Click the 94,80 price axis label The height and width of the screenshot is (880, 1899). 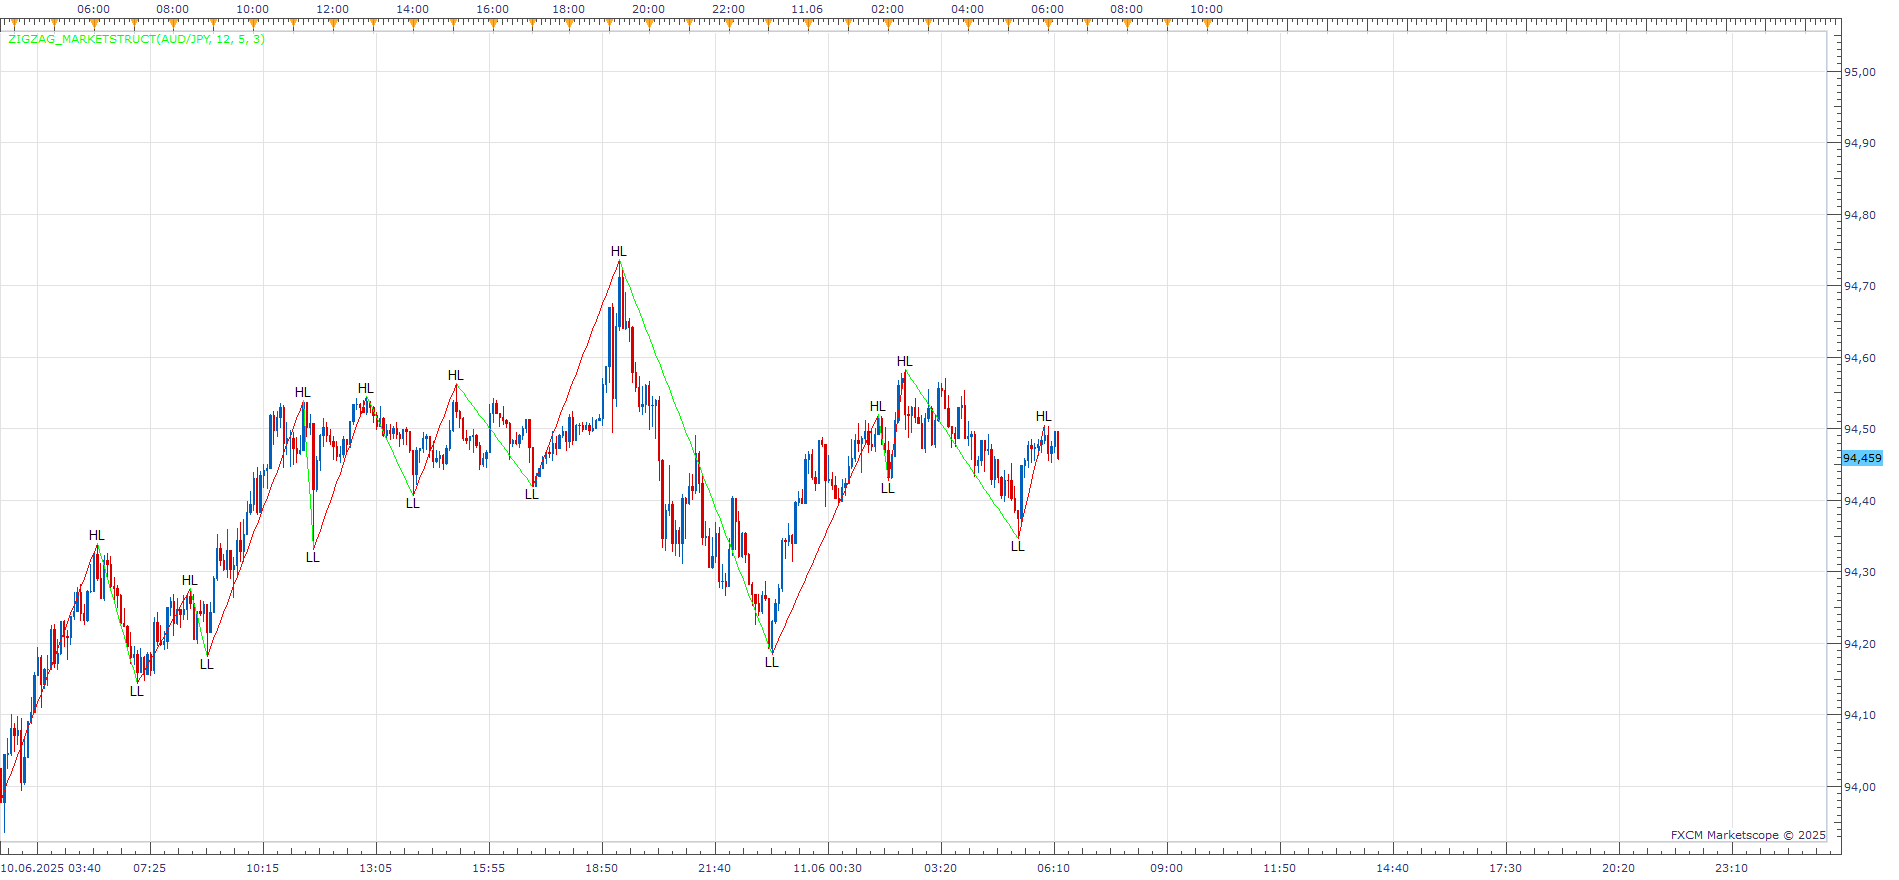(1859, 215)
